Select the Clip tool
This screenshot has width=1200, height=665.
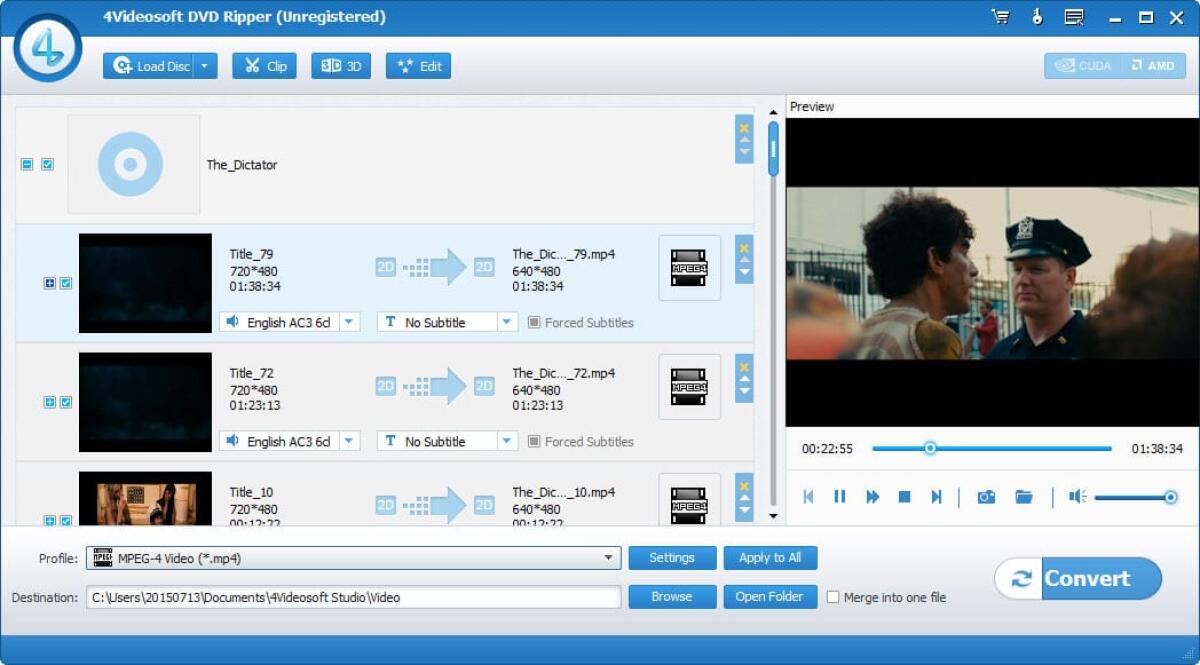[264, 65]
